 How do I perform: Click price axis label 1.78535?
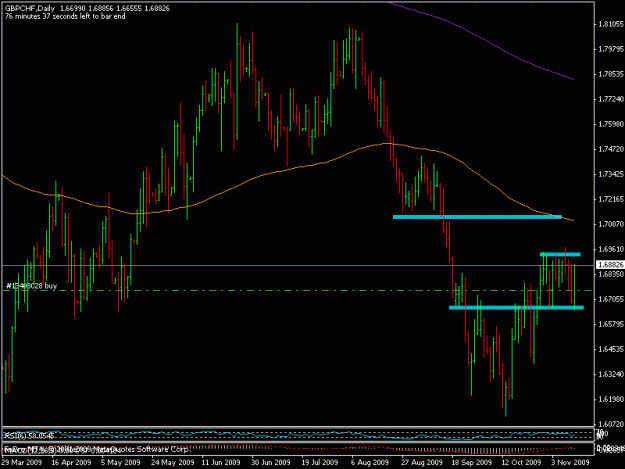pyautogui.click(x=610, y=74)
